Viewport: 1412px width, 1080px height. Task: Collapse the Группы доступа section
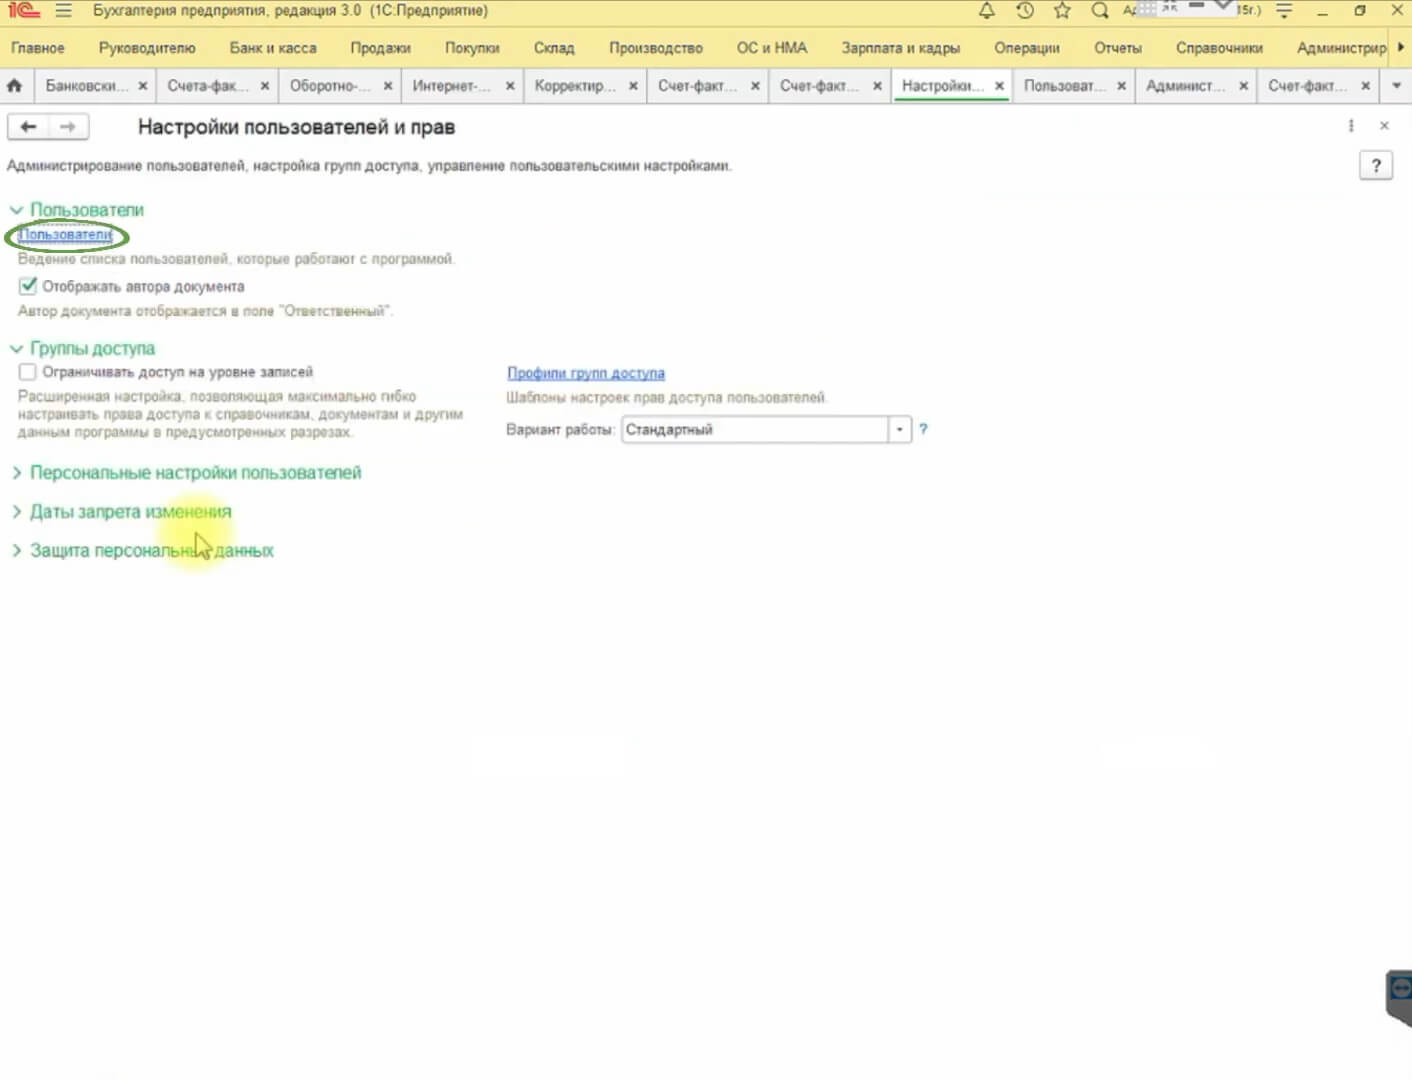16,349
